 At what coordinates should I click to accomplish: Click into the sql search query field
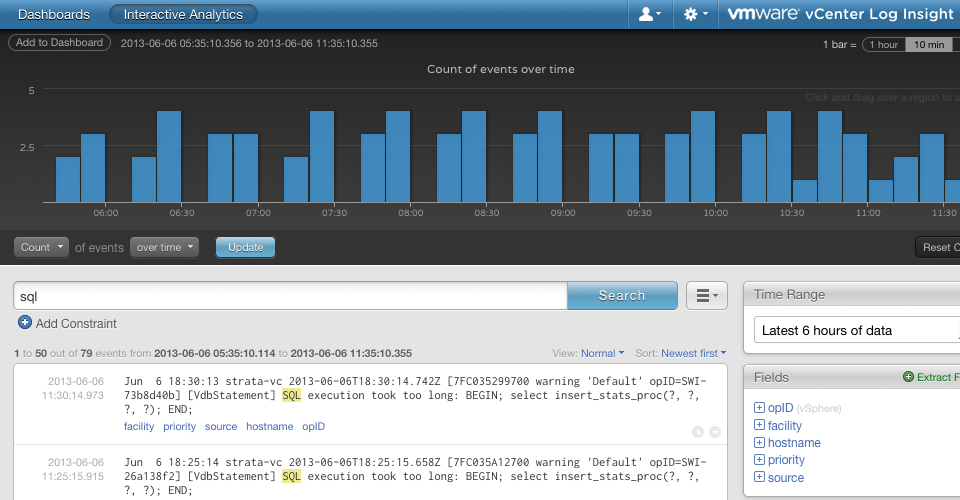(x=290, y=296)
